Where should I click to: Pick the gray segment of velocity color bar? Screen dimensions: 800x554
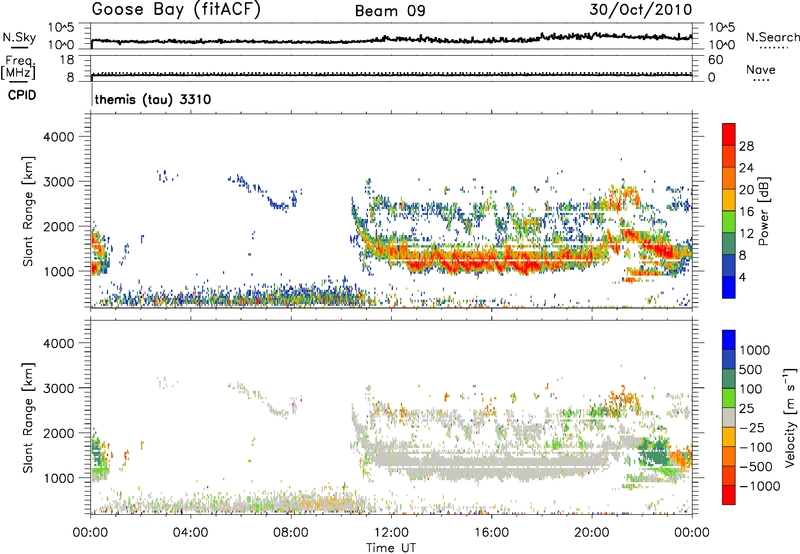tap(729, 417)
